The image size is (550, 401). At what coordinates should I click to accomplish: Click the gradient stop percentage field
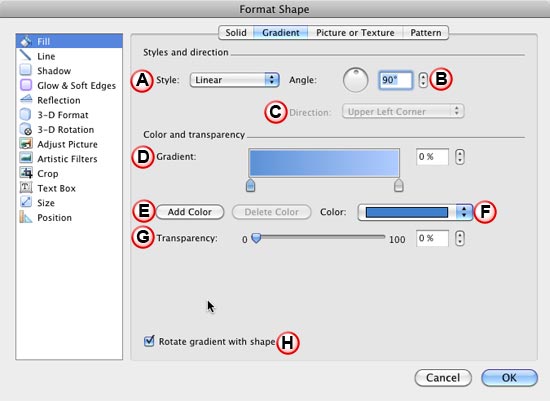(x=432, y=157)
